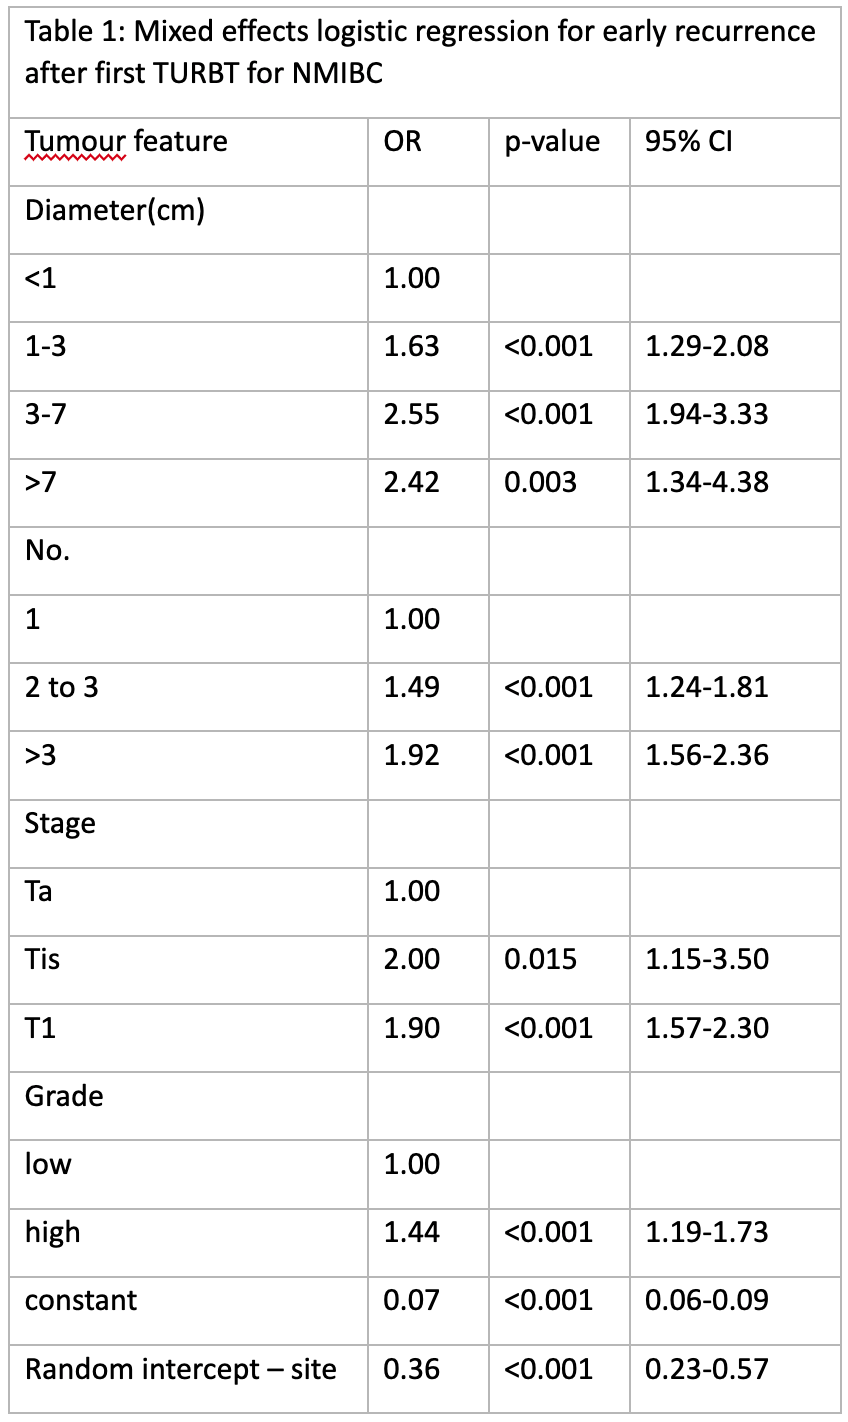This screenshot has width=848, height=1422.
Task: Select the 'Stage' section label
Action: click(60, 823)
